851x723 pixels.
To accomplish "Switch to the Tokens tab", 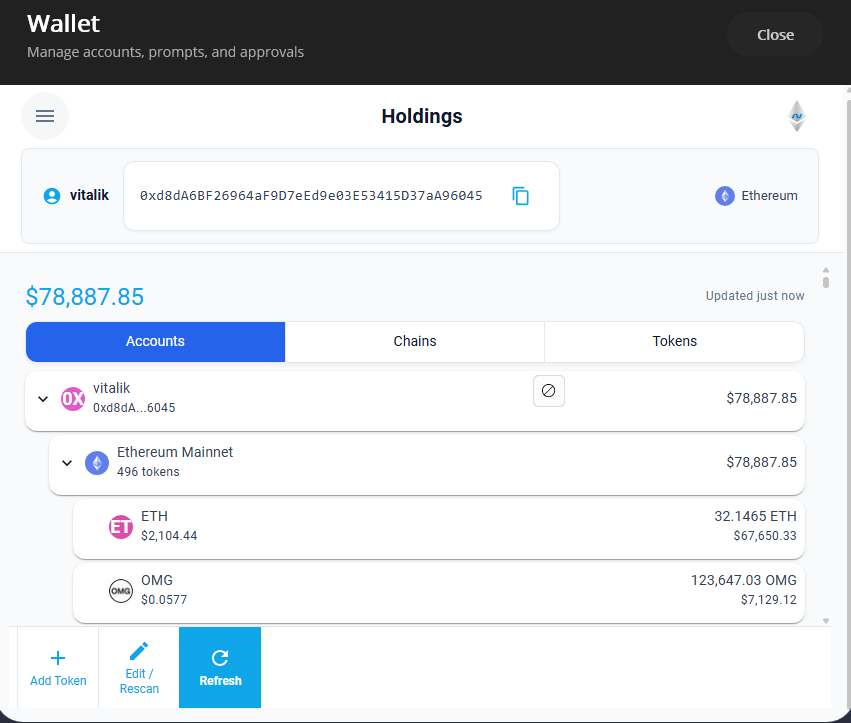I will 674,341.
